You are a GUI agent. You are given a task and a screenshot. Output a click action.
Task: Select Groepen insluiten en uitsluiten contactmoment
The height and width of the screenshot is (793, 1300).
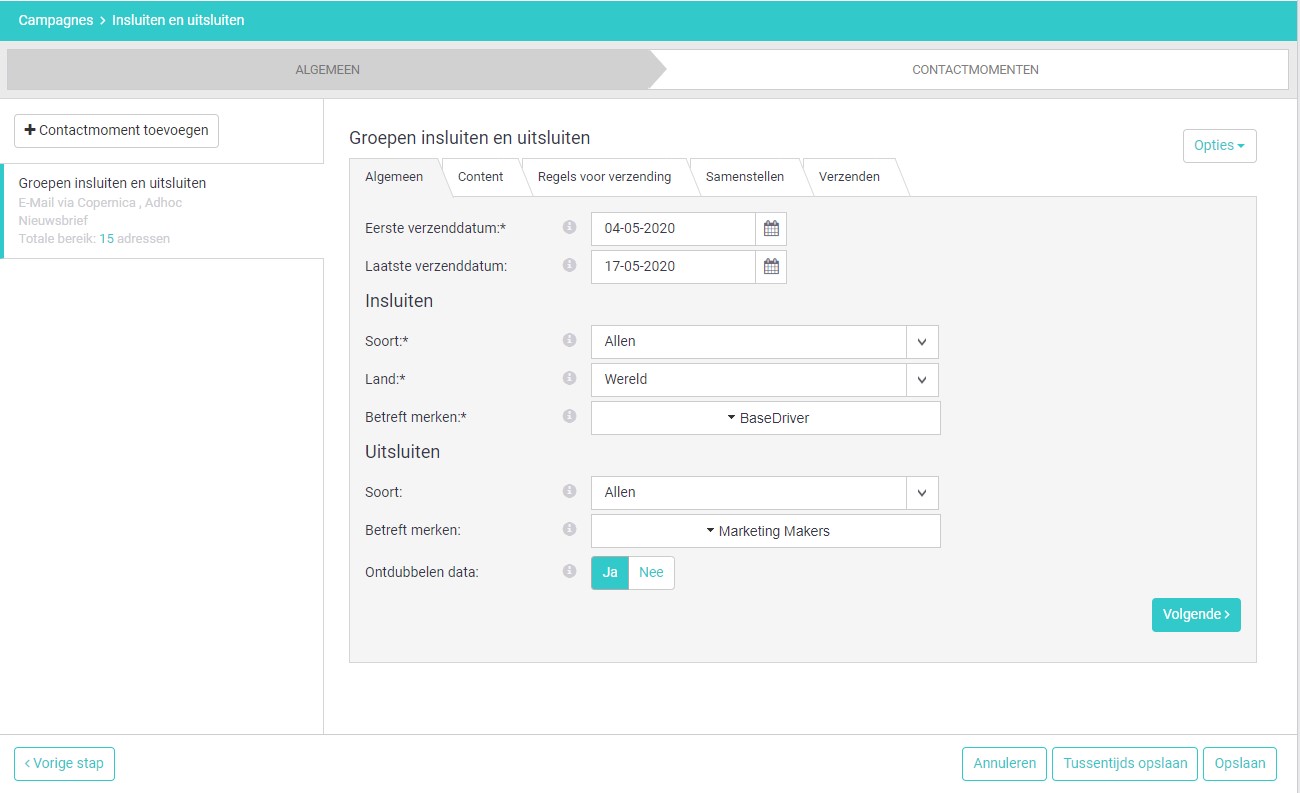point(163,211)
